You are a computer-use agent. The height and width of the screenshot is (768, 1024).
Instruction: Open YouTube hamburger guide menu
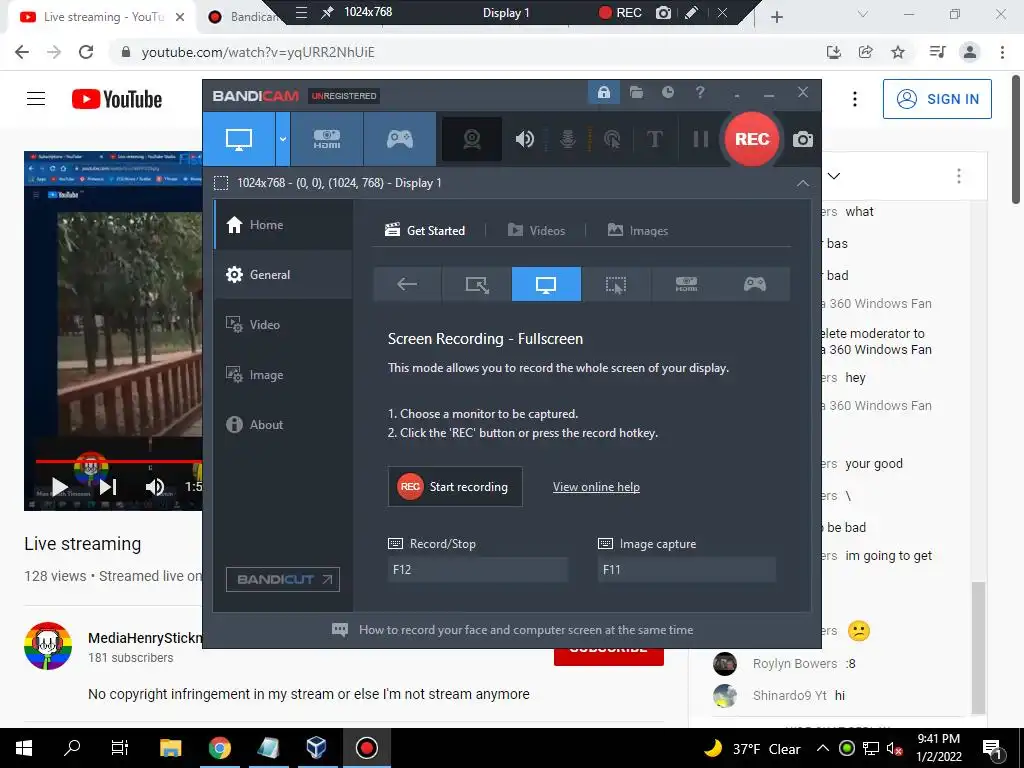coord(36,99)
